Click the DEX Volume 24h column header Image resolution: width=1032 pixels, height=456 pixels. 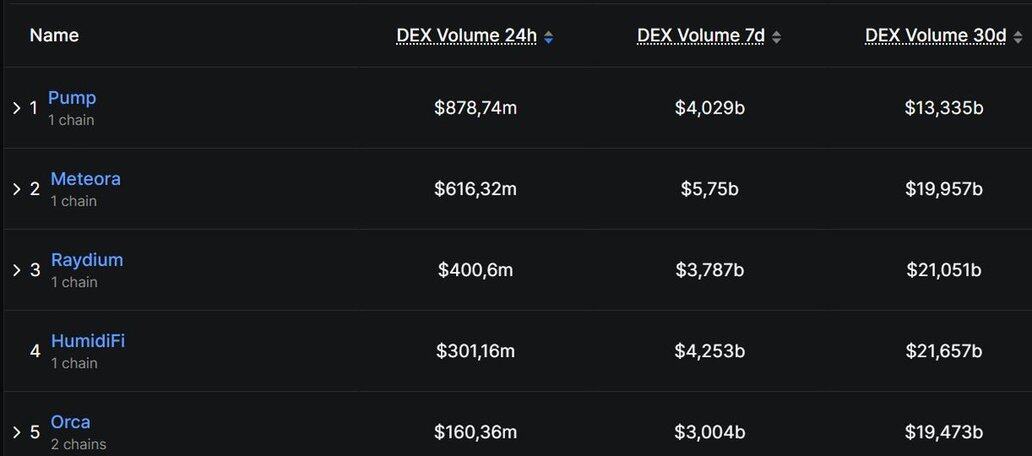tap(467, 36)
